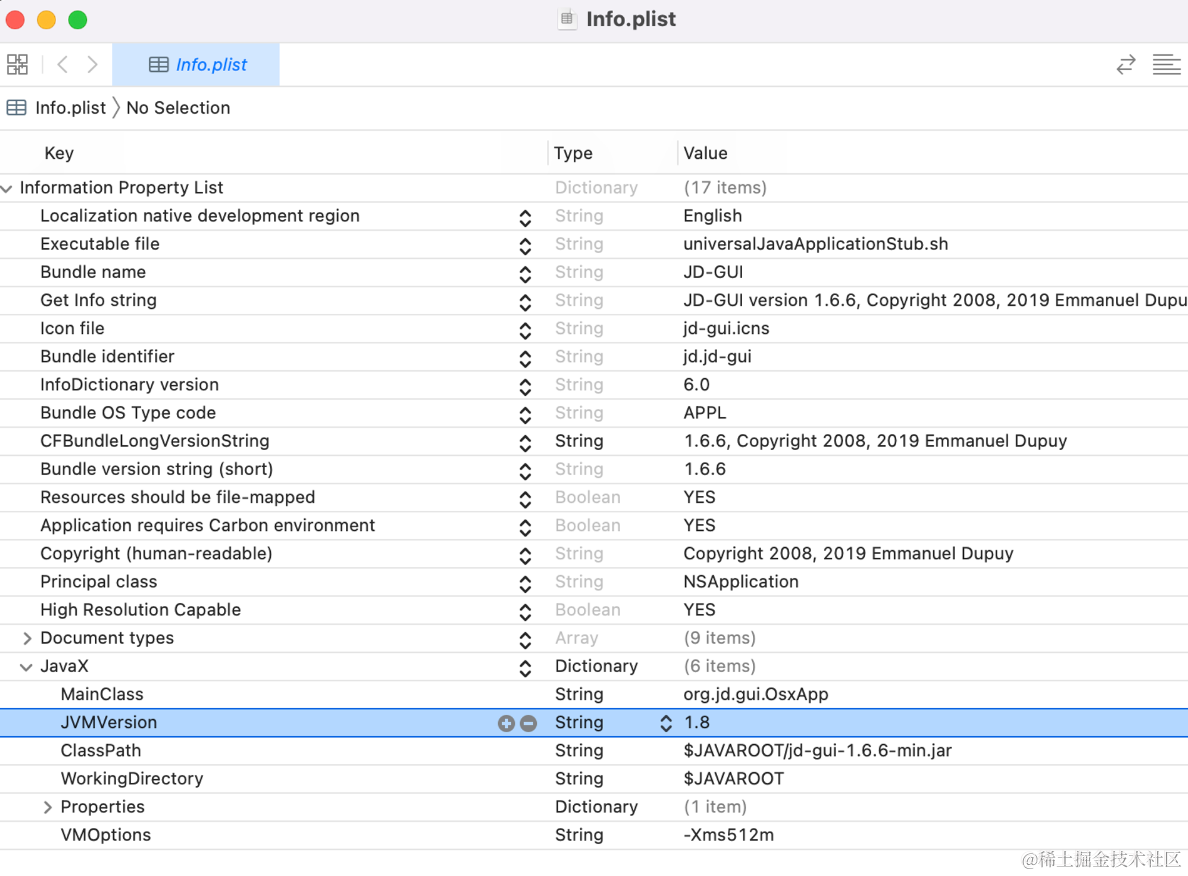Viewport: 1188px width, 876px height.
Task: Click value universalJavaApplicationStub.sh
Action: coord(815,244)
